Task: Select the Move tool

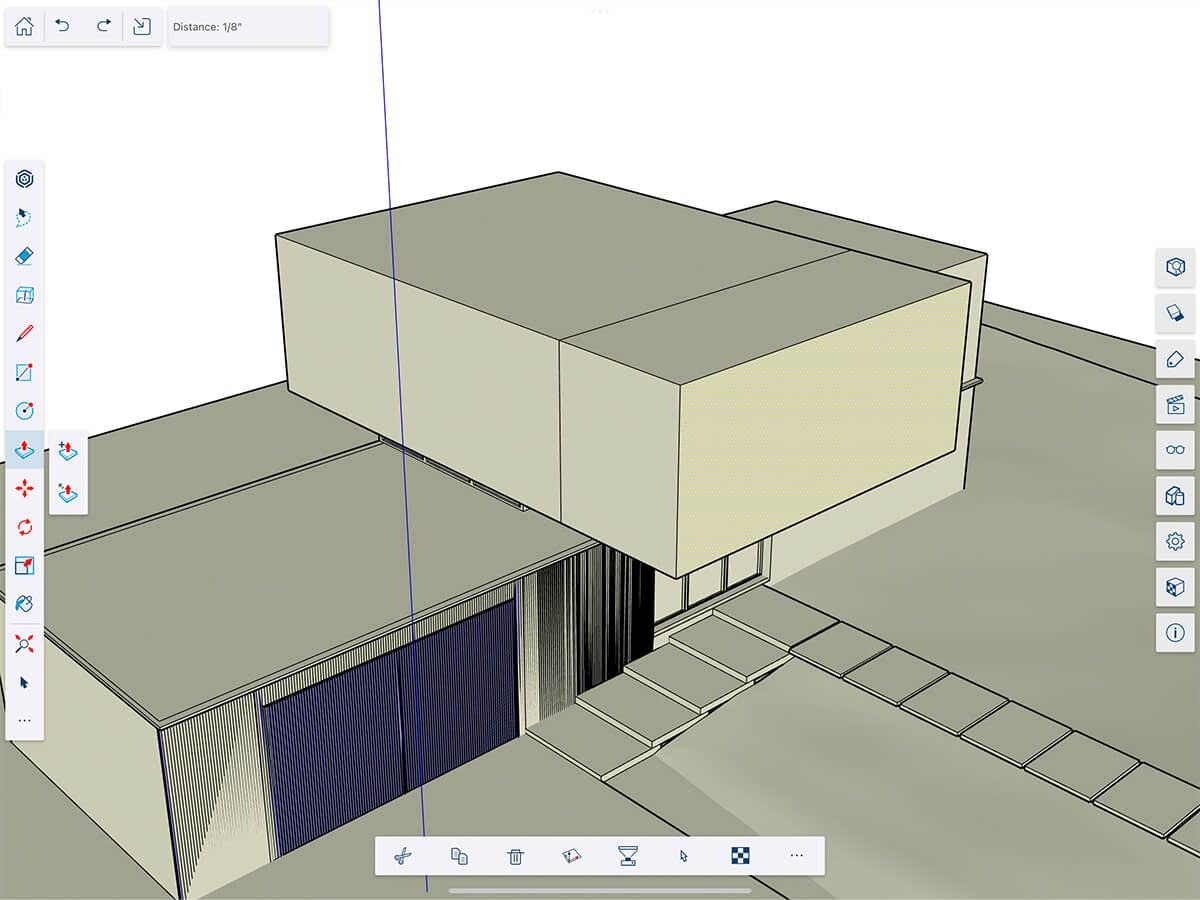Action: [24, 488]
